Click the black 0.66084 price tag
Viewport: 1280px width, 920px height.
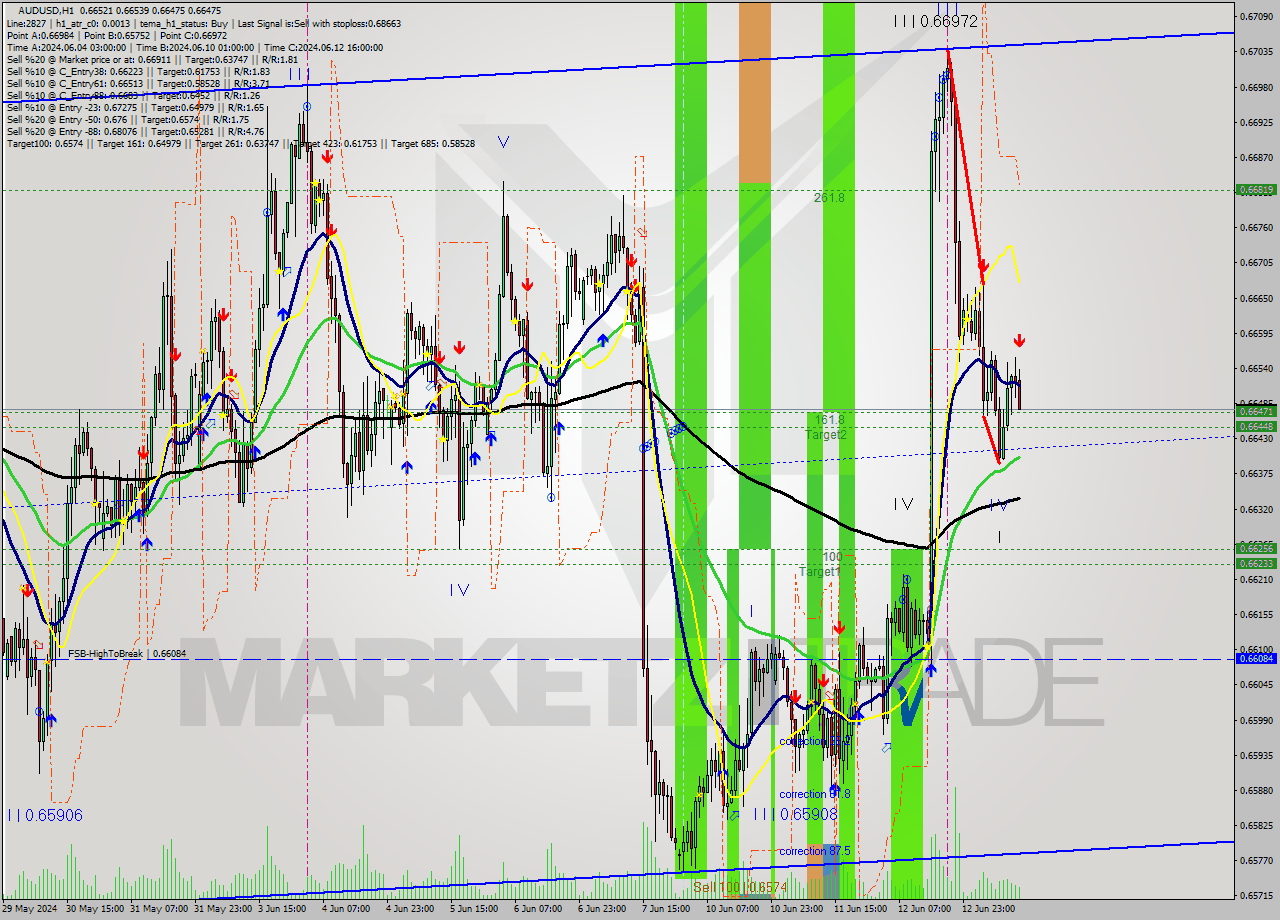pyautogui.click(x=1256, y=658)
